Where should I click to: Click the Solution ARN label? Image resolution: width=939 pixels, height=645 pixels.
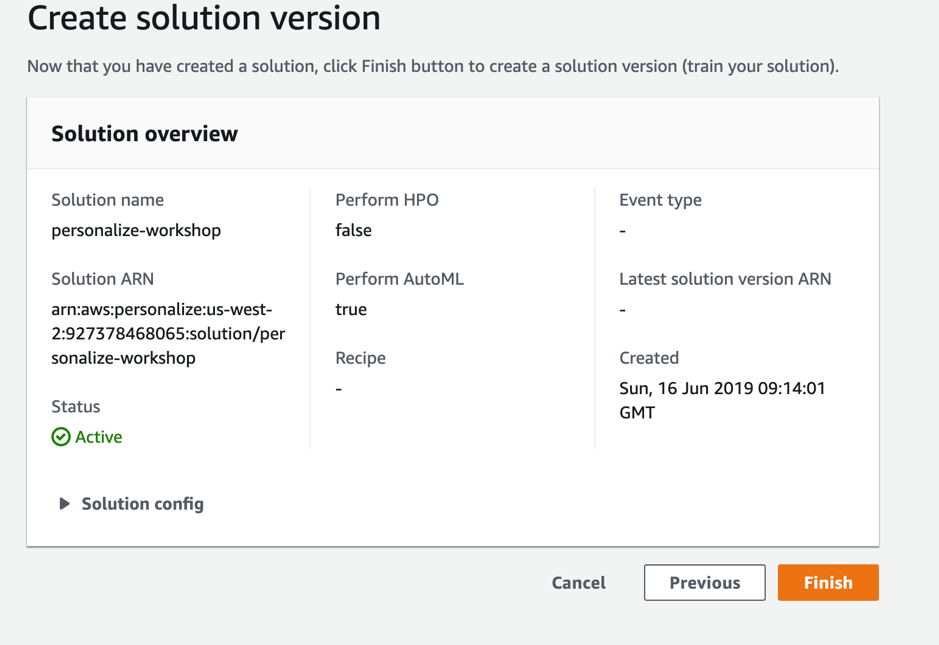tap(102, 278)
